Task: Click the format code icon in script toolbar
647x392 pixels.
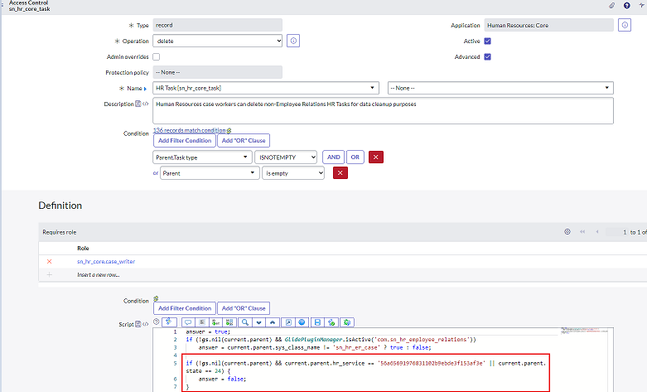Action: [202, 322]
